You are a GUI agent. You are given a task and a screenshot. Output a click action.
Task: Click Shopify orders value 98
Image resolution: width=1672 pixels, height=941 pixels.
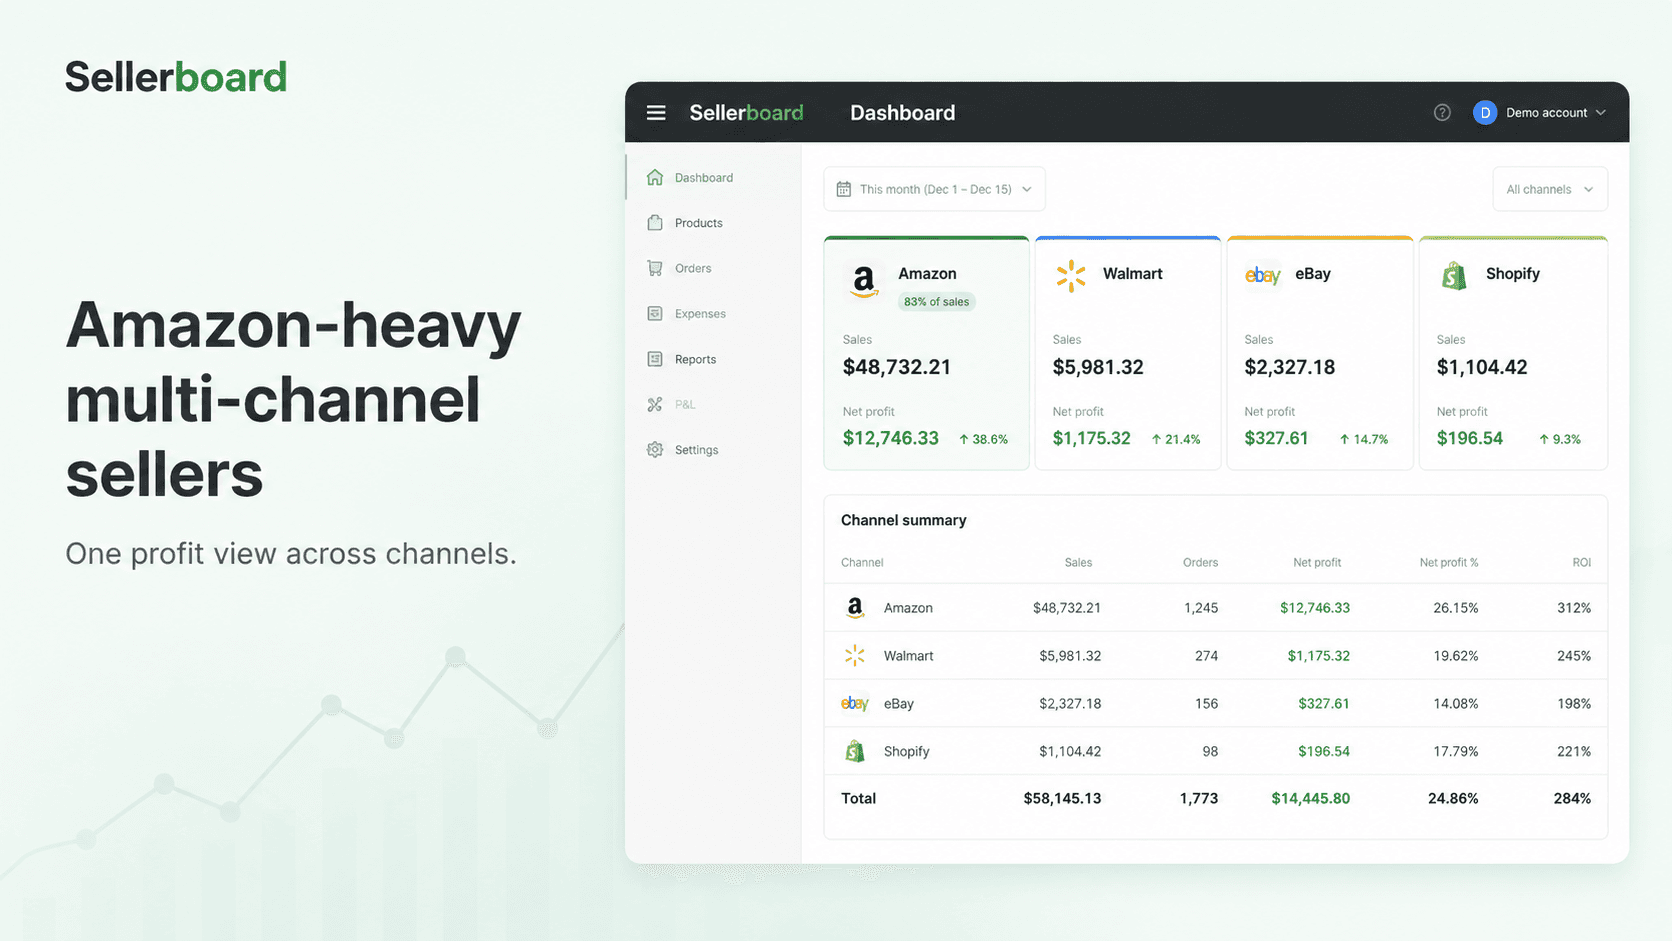[x=1210, y=751]
